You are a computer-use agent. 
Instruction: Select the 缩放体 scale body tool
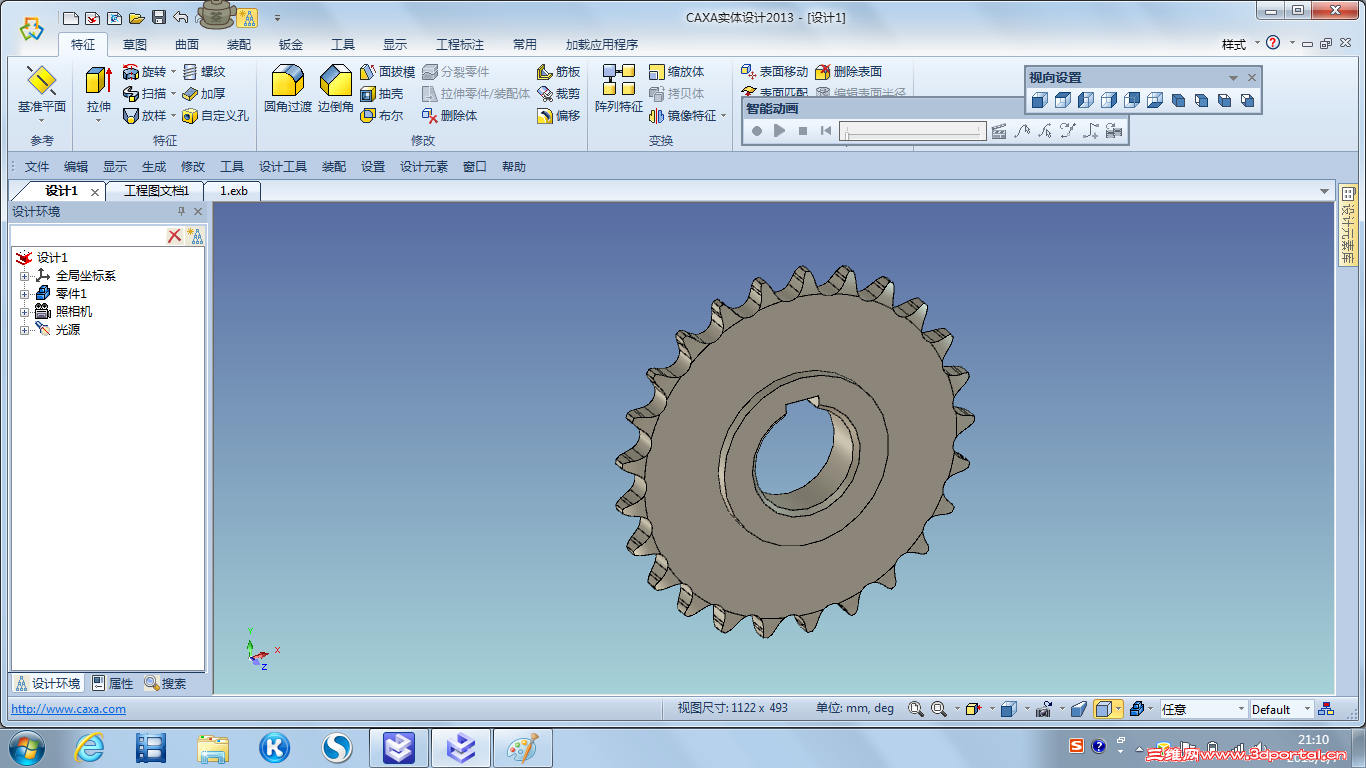(676, 72)
